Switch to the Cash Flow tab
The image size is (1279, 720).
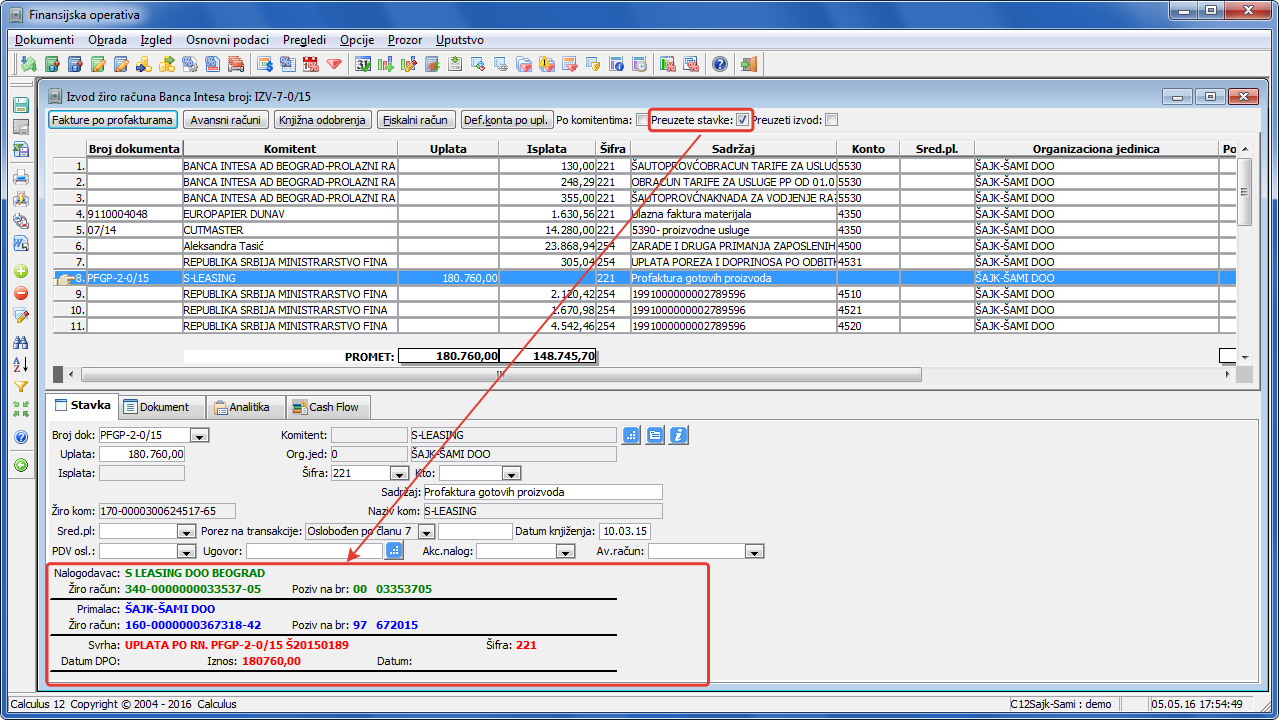[x=330, y=407]
